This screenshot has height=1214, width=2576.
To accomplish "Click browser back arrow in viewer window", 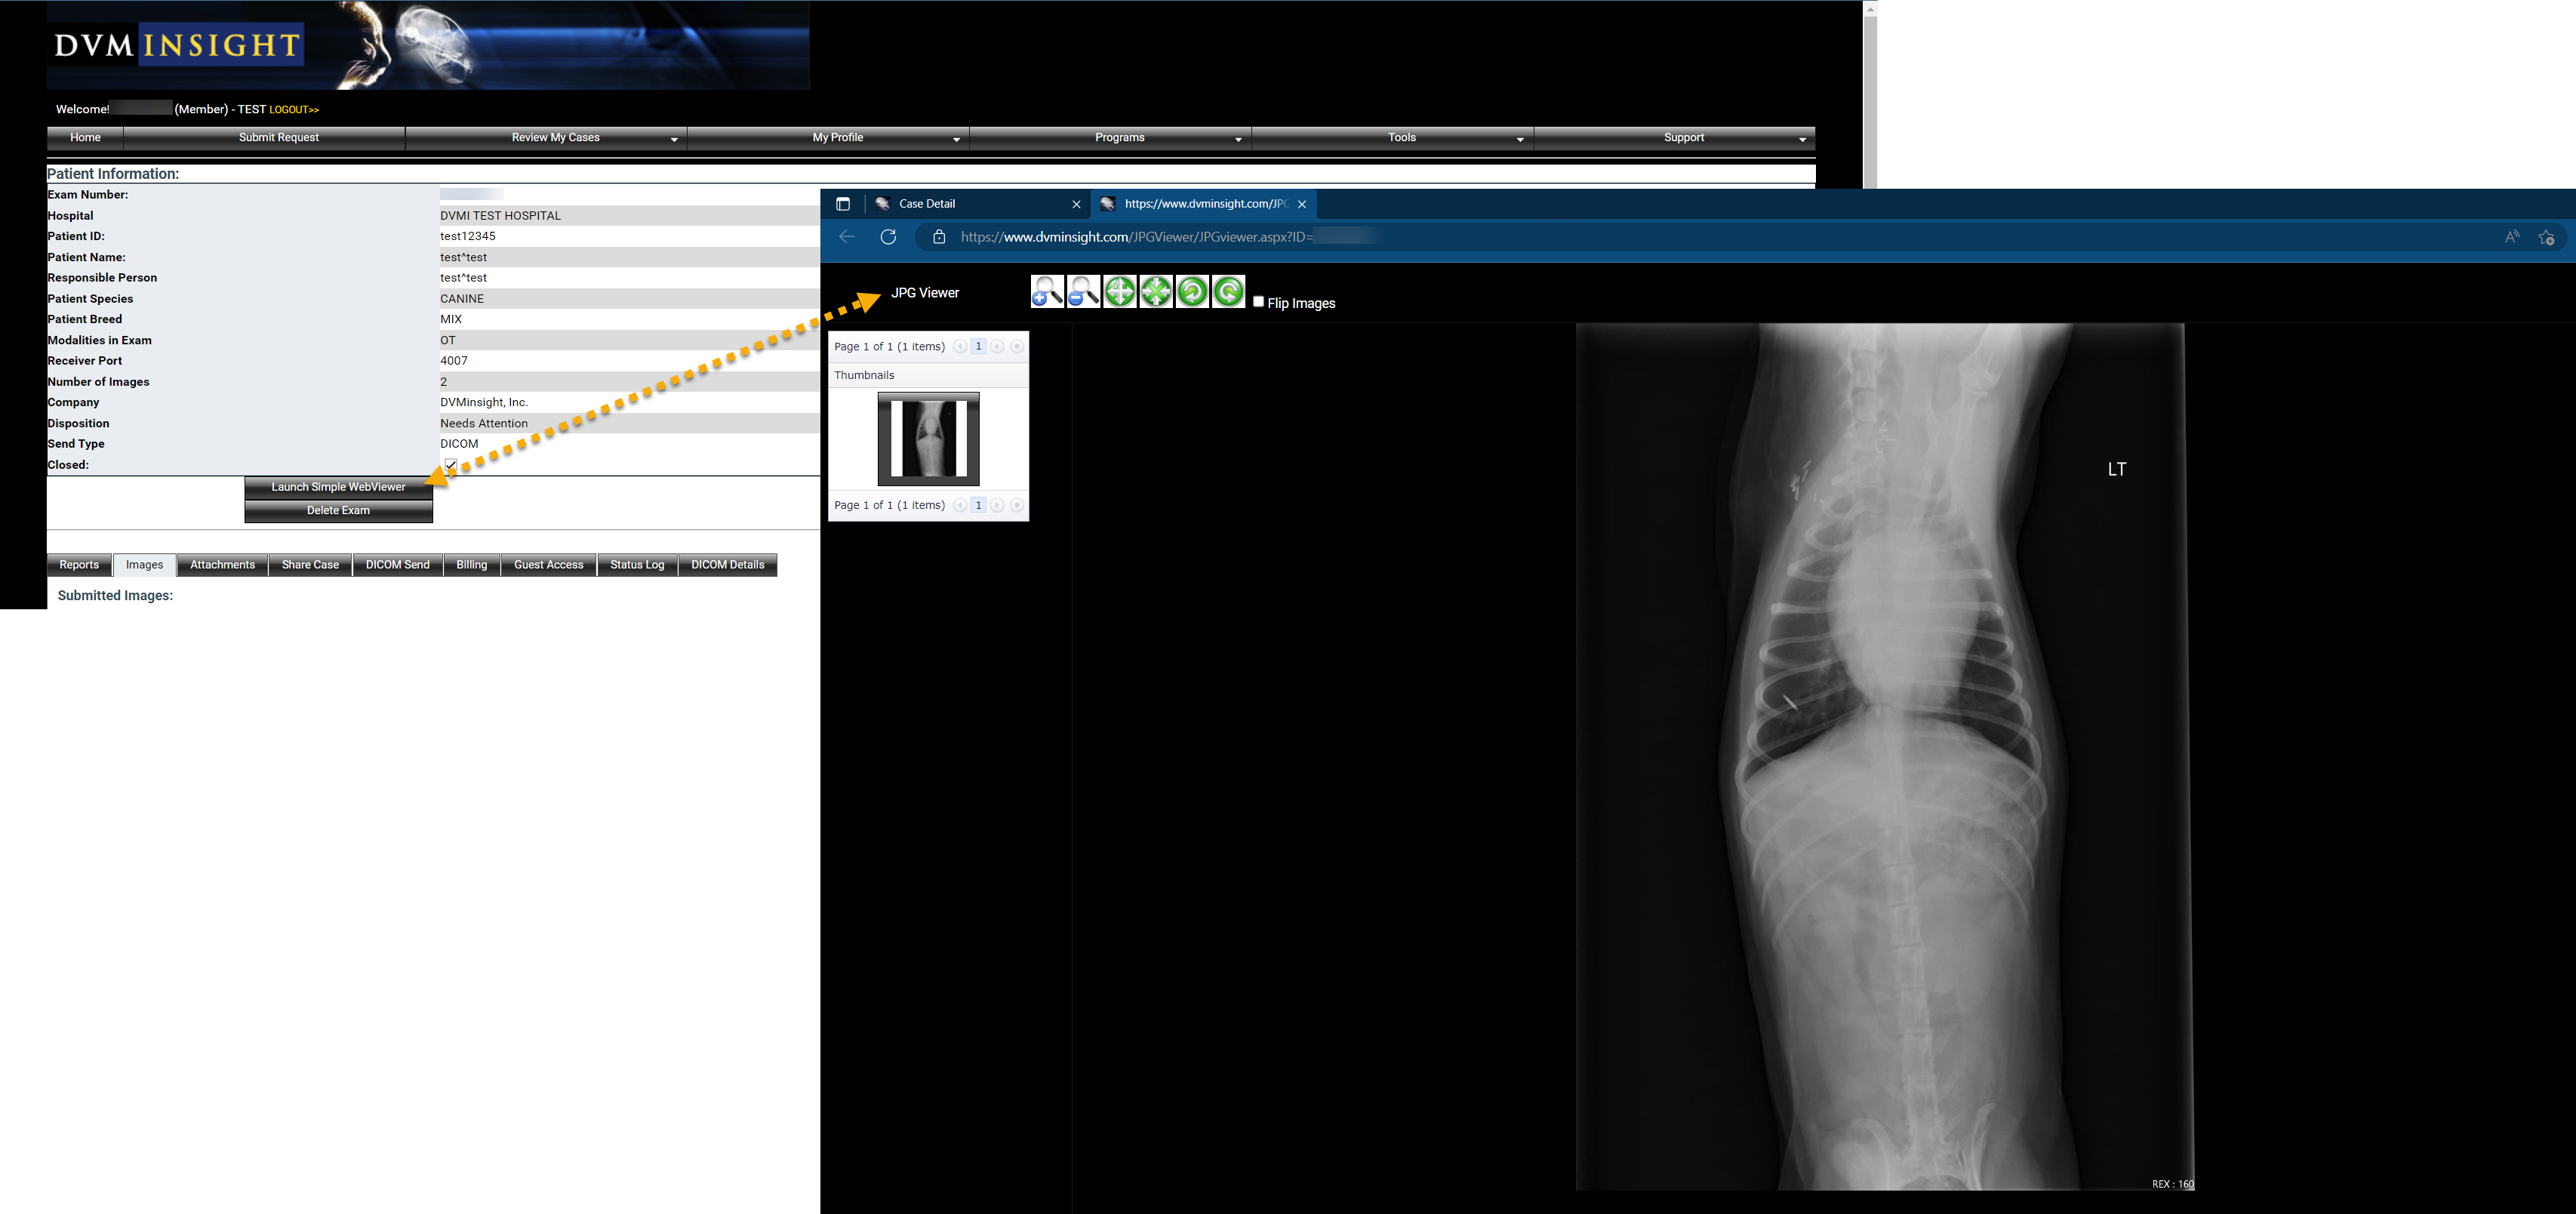I will click(847, 237).
